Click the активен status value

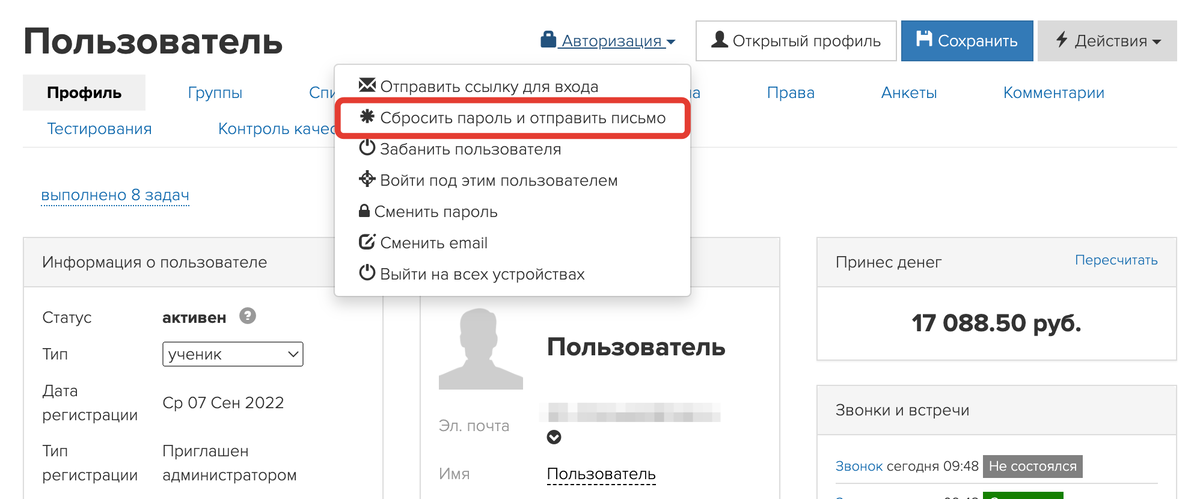point(194,318)
